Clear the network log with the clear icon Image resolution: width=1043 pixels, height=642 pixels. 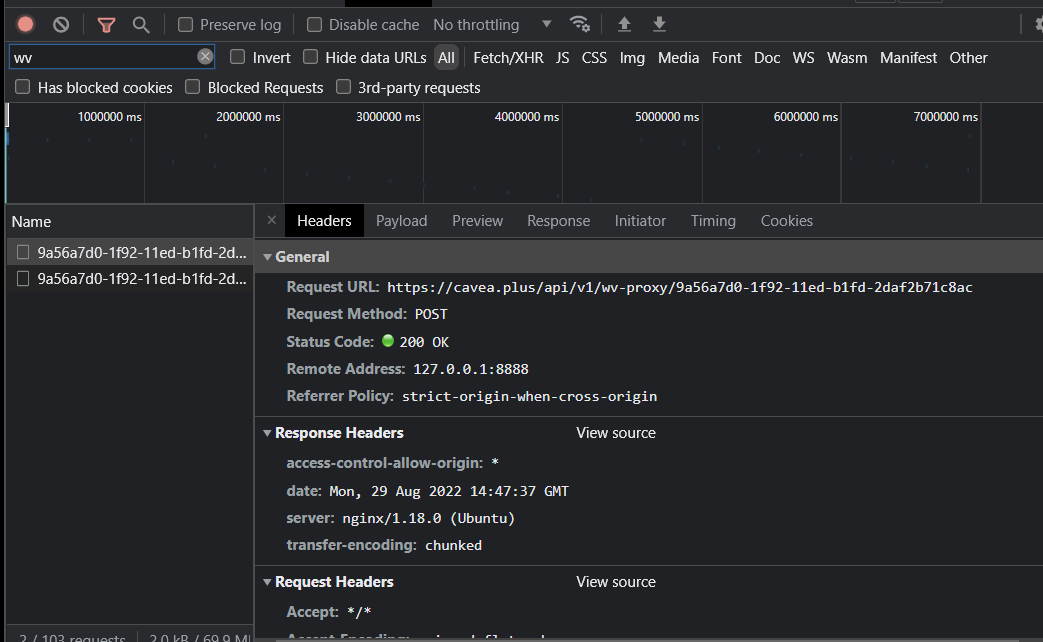click(x=61, y=24)
